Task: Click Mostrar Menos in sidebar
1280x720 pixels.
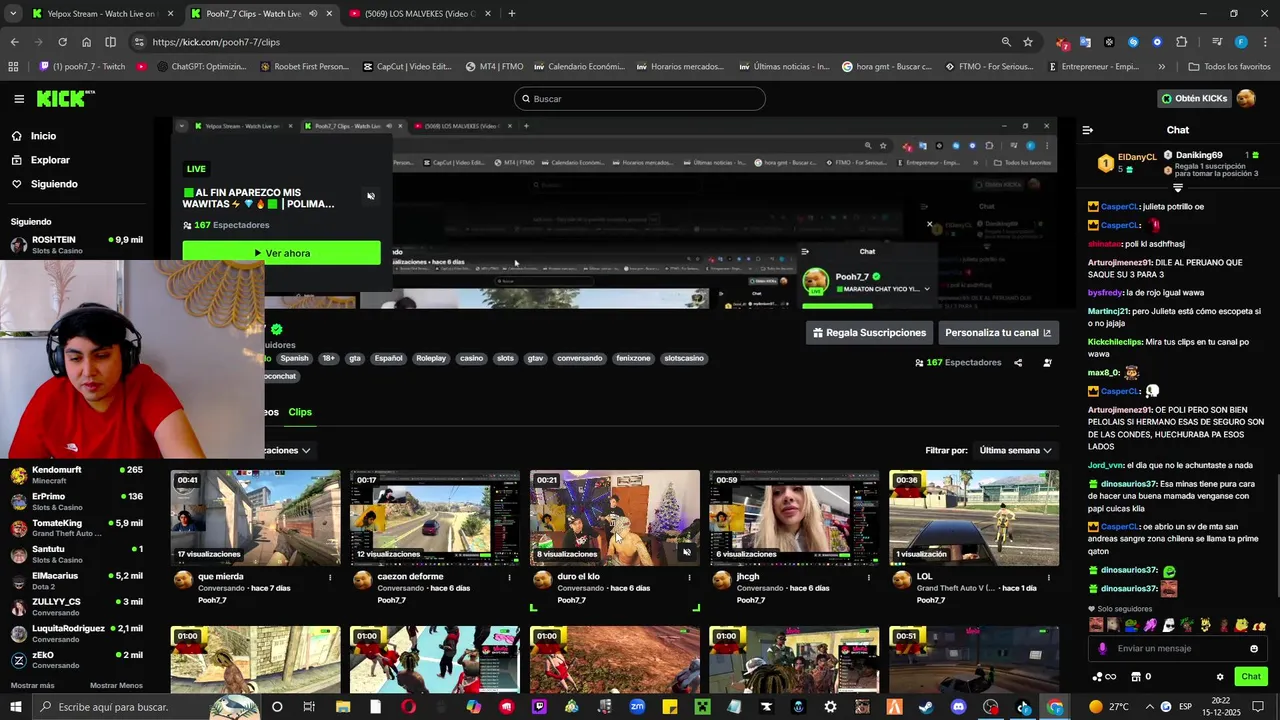Action: (x=116, y=685)
